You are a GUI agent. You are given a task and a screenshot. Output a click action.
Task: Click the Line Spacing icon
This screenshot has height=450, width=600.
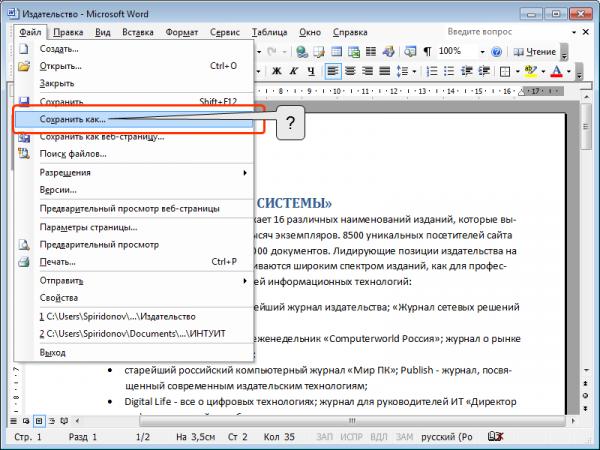pyautogui.click(x=403, y=72)
